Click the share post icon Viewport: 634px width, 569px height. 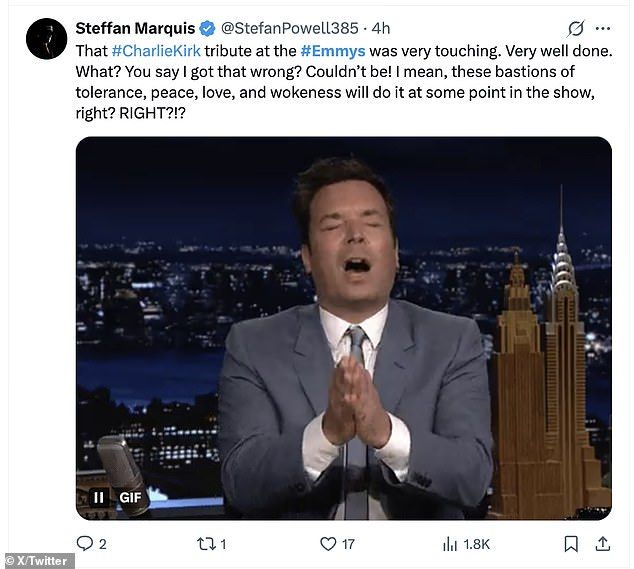(603, 544)
